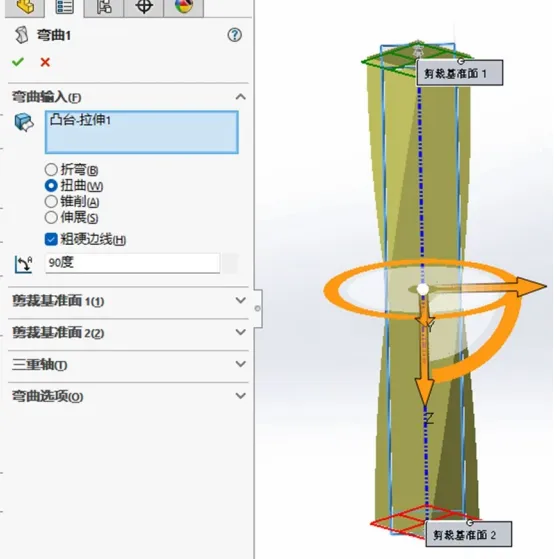554x559 pixels.
Task: Select the 锥削 tapering radio option
Action: tap(51, 201)
